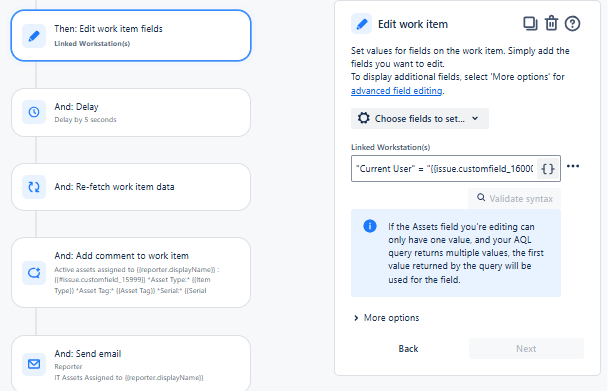Open help with the question mark icon

pos(572,24)
